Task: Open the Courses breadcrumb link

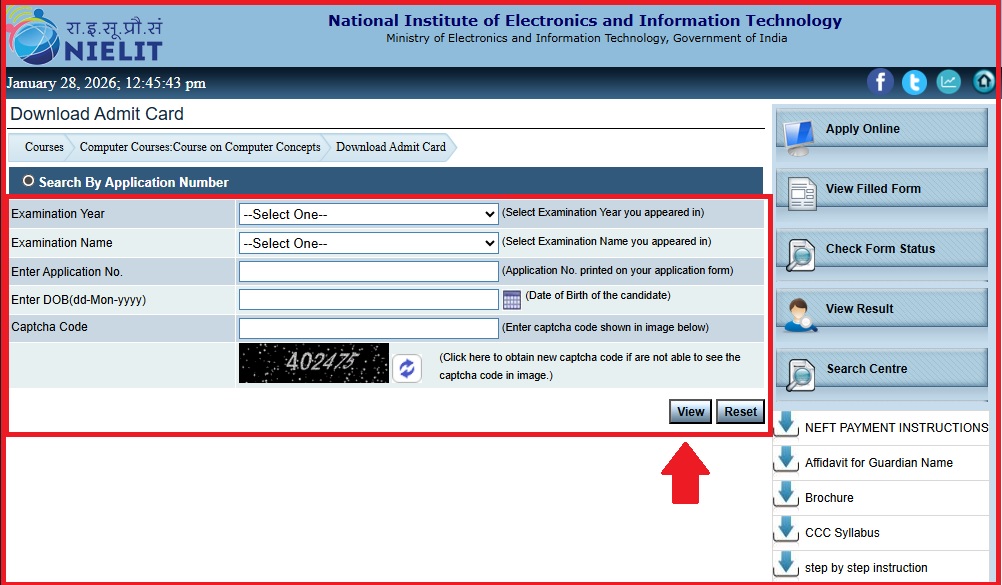Action: (x=41, y=146)
